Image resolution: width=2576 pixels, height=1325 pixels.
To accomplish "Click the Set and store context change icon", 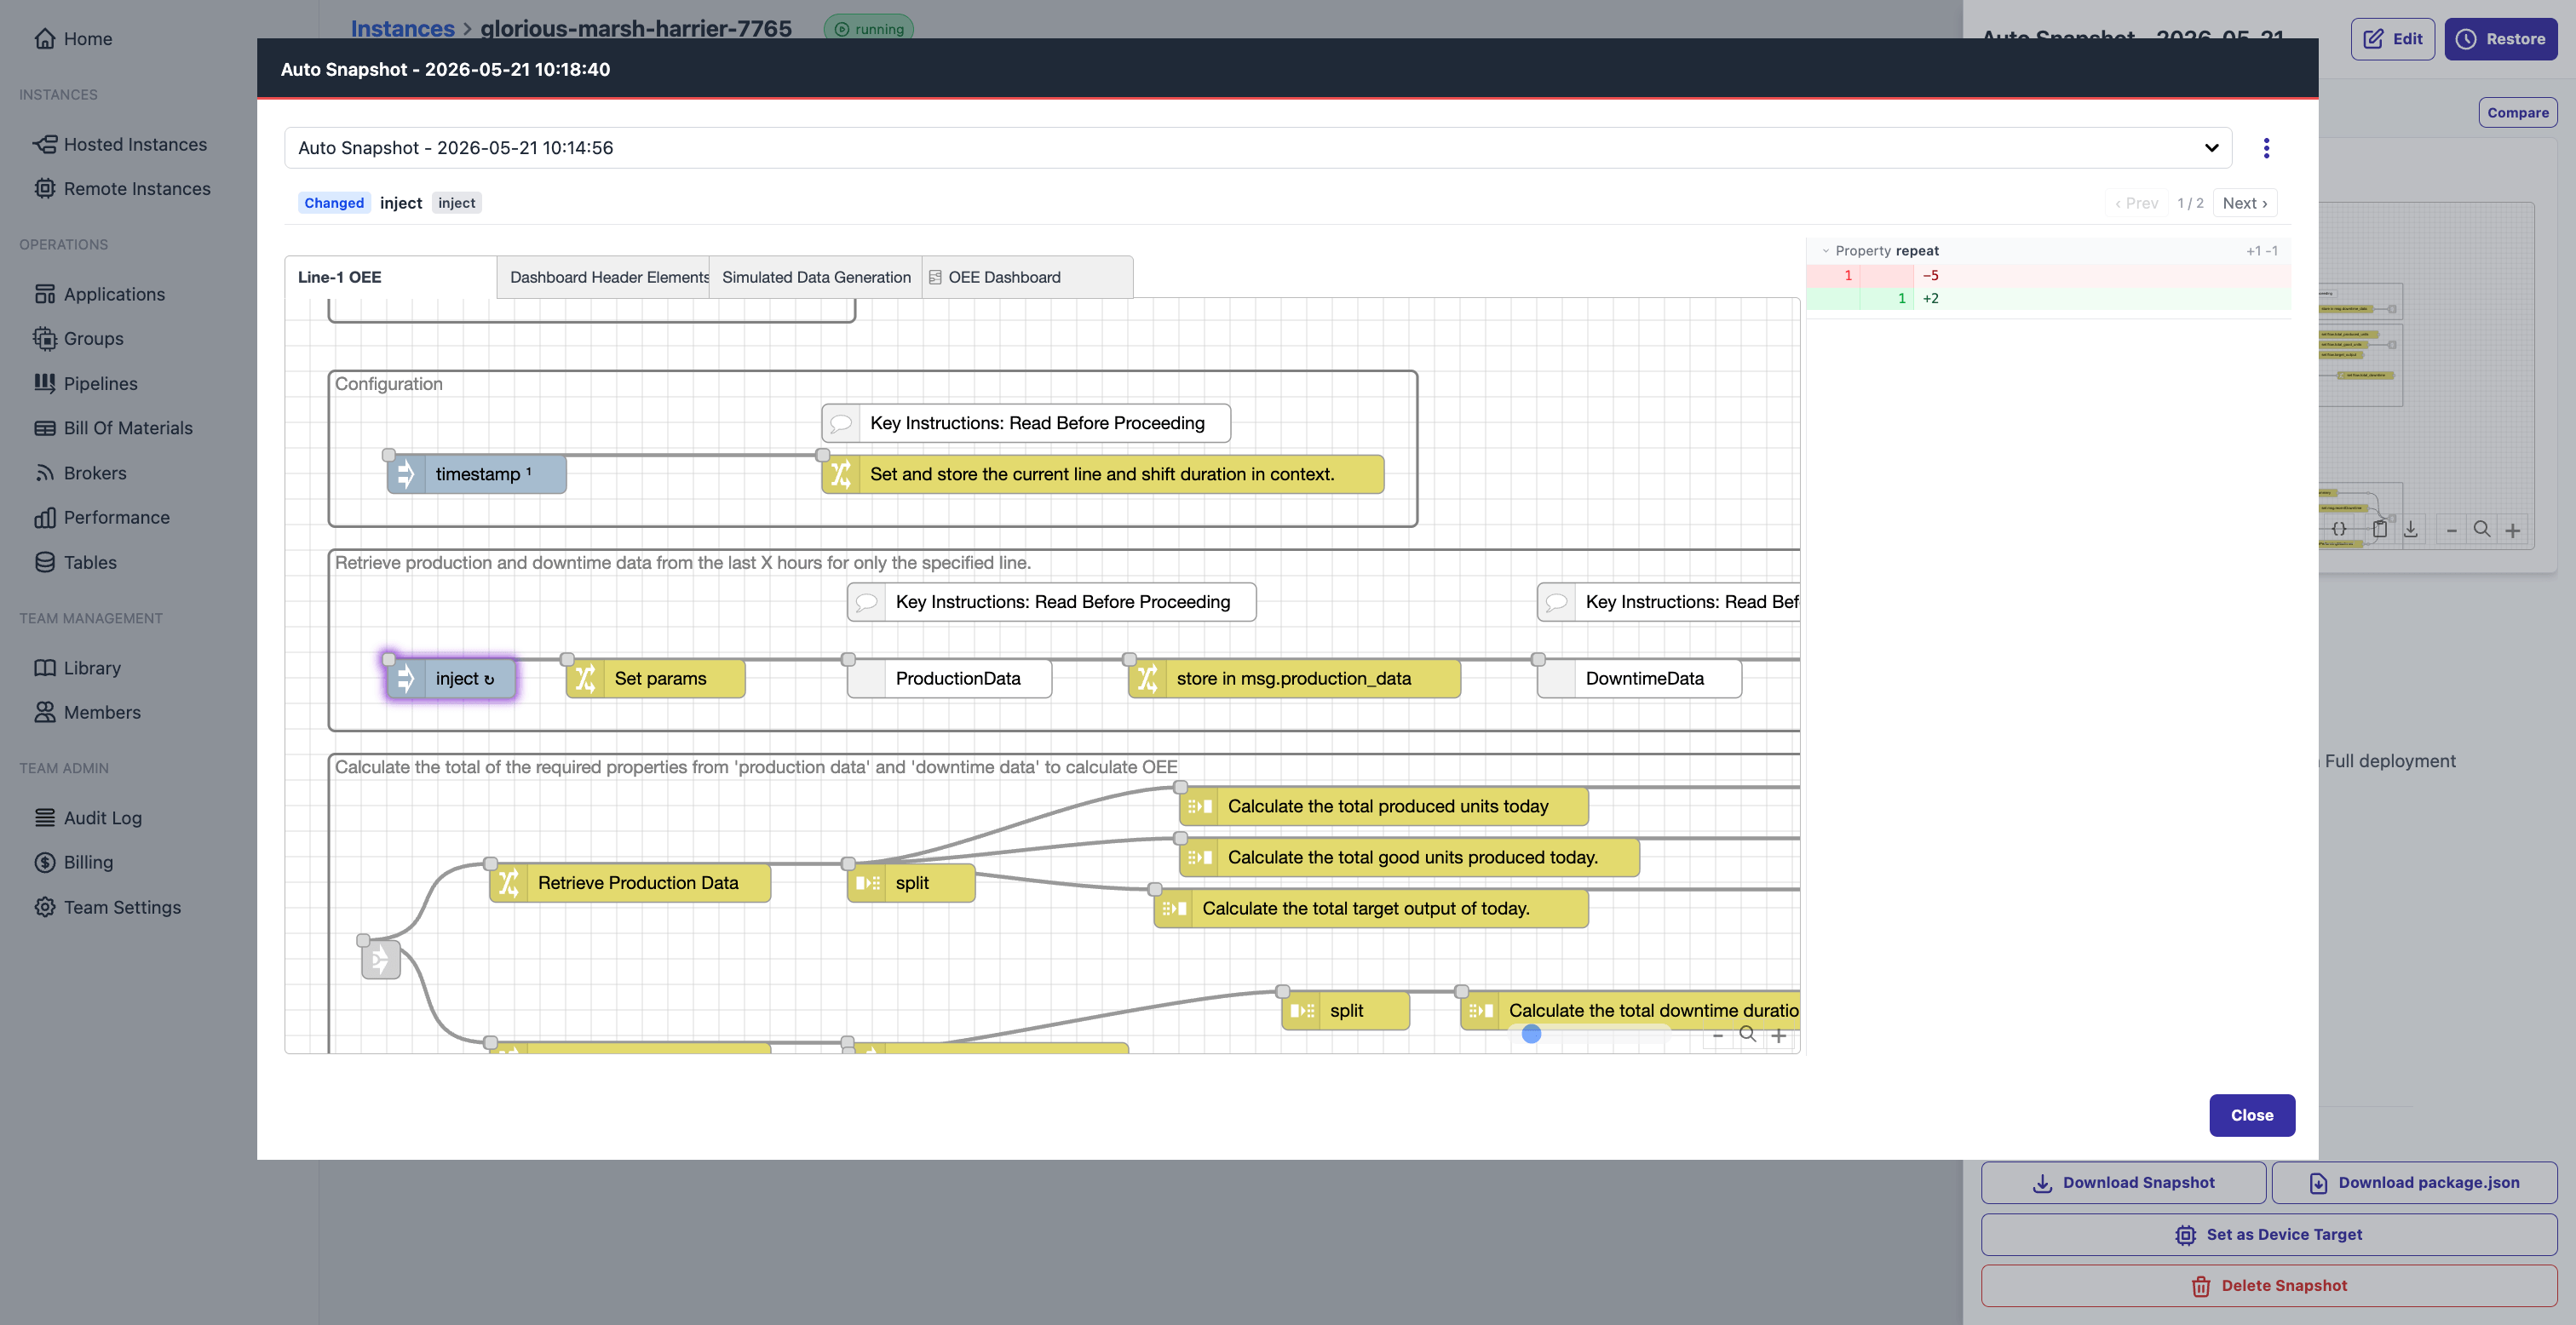I will 841,474.
